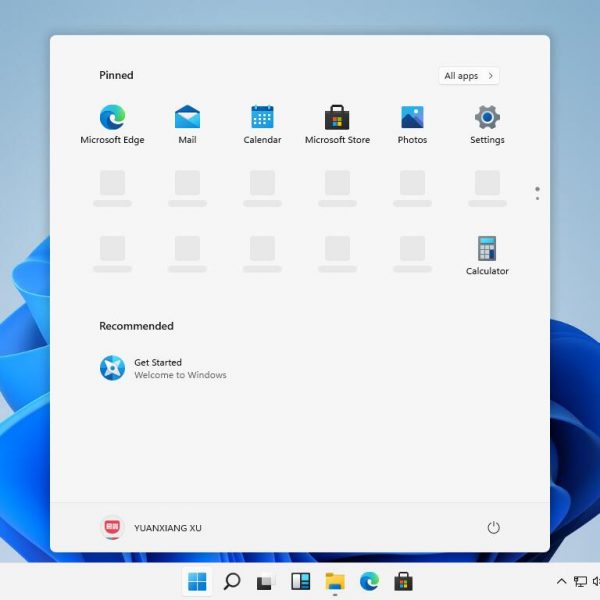Click the power button icon
The image size is (600, 600).
pos(493,528)
